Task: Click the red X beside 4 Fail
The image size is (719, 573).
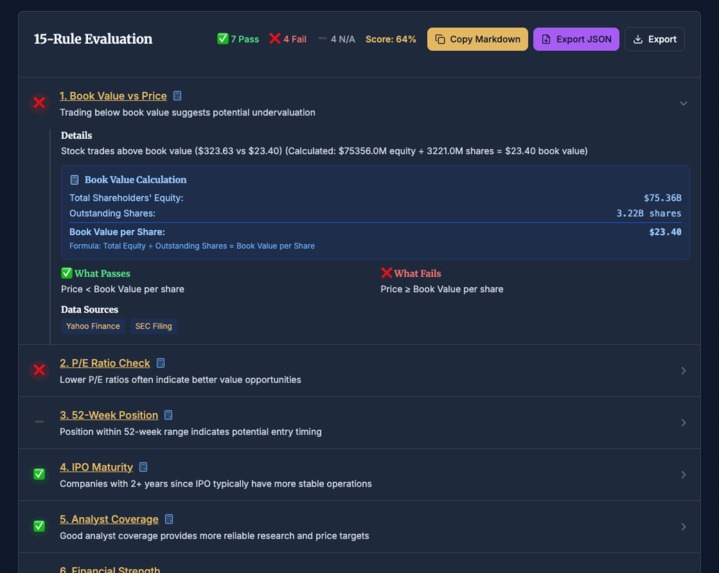Action: (275, 39)
